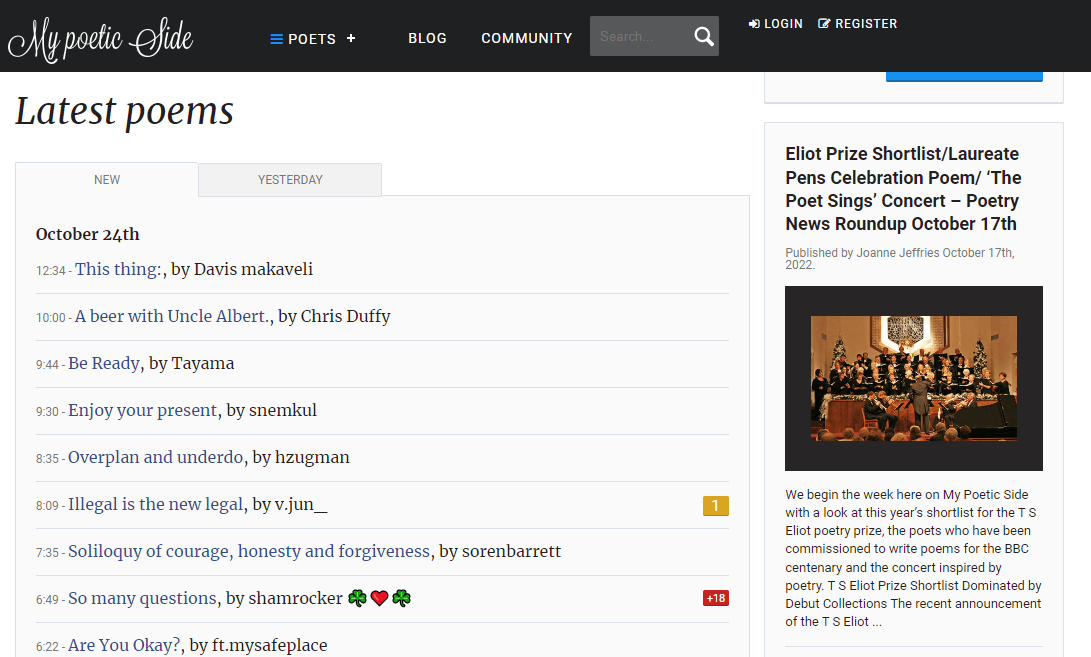The height and width of the screenshot is (657, 1091).
Task: Click the hamburger lines icon beside POETS
Action: pyautogui.click(x=274, y=38)
